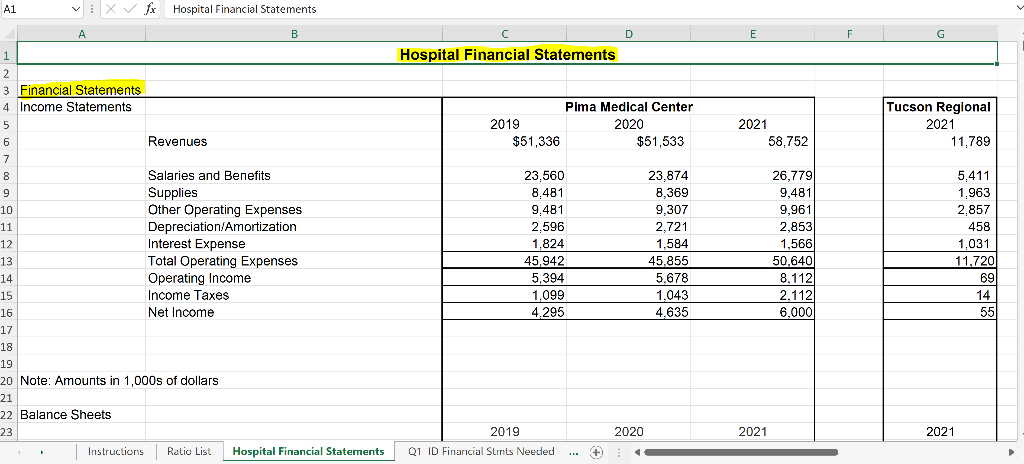Image resolution: width=1024 pixels, height=464 pixels.
Task: Click the Tucson revenue 11,789 cell
Action: 940,141
